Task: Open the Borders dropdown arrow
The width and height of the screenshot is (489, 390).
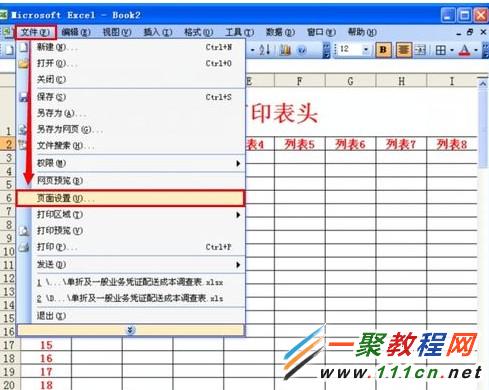Action: (452, 50)
